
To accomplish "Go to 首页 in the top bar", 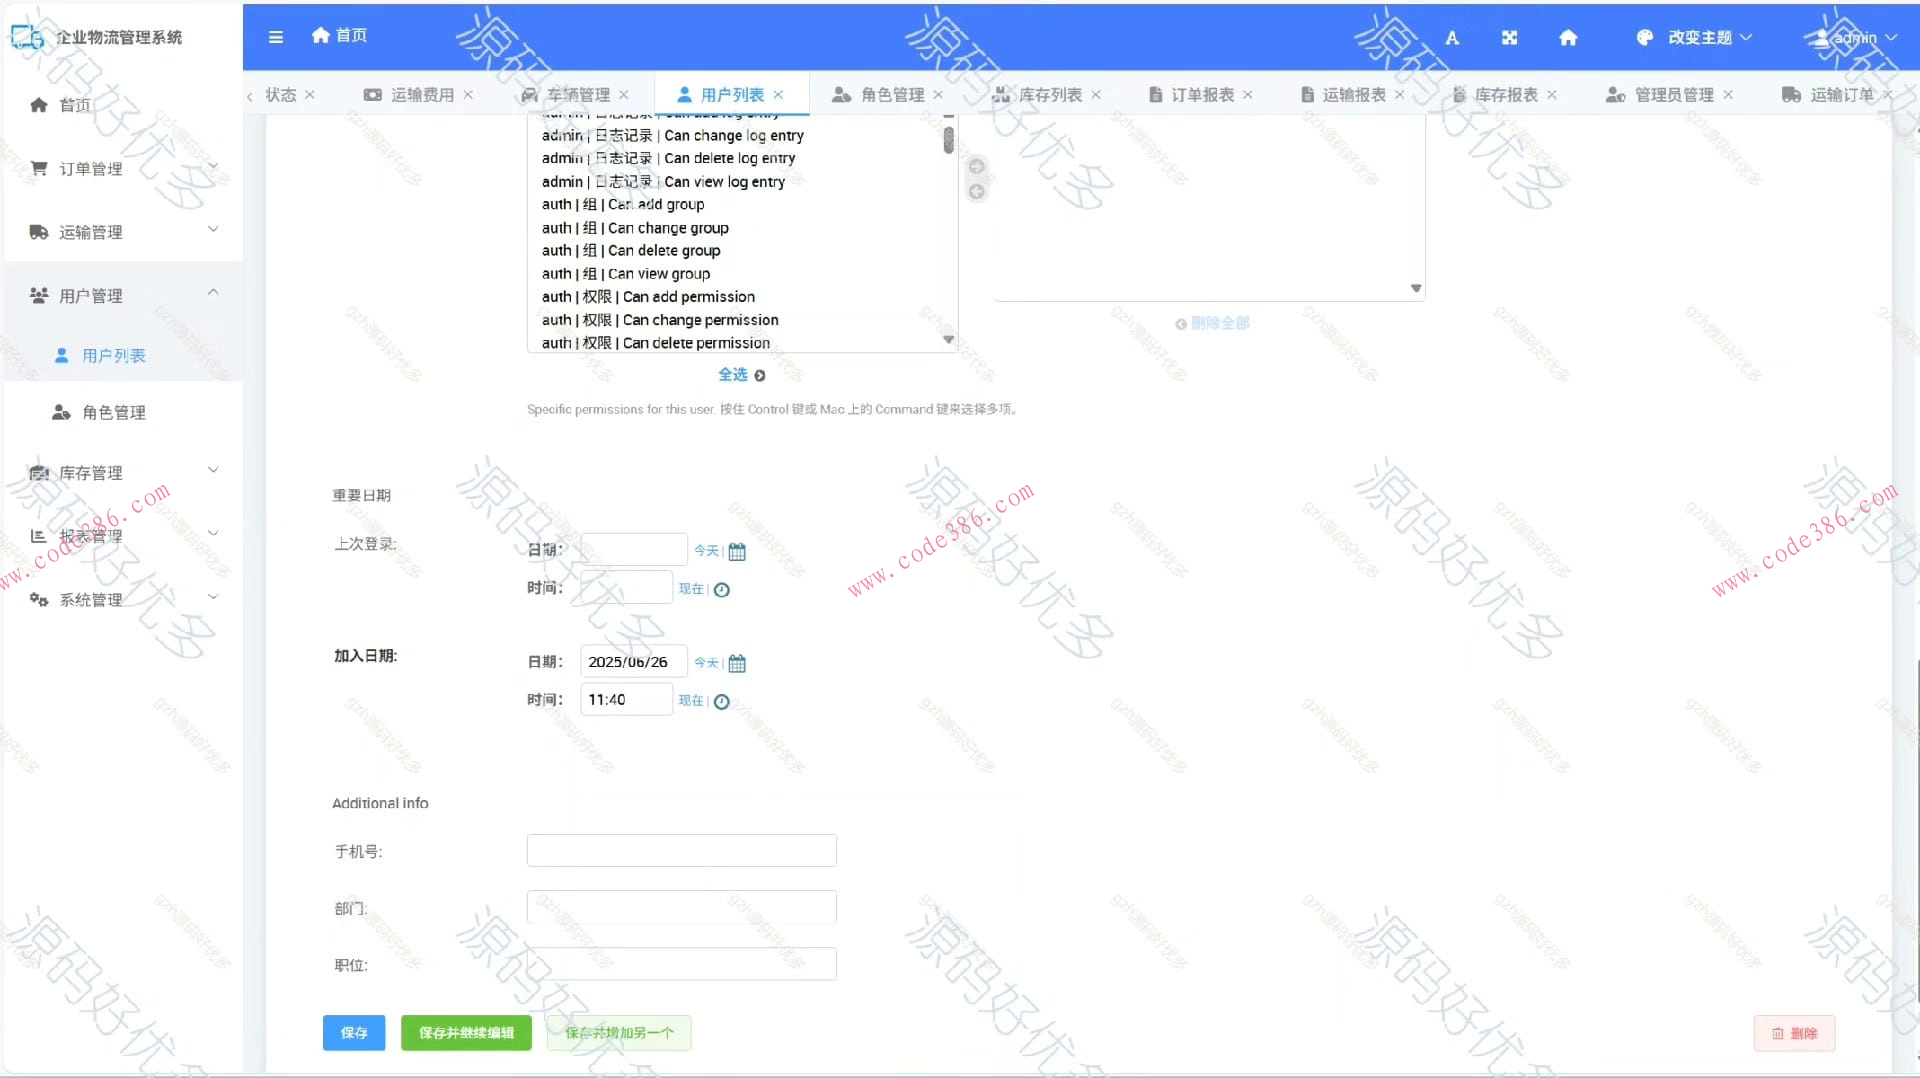I will [340, 36].
